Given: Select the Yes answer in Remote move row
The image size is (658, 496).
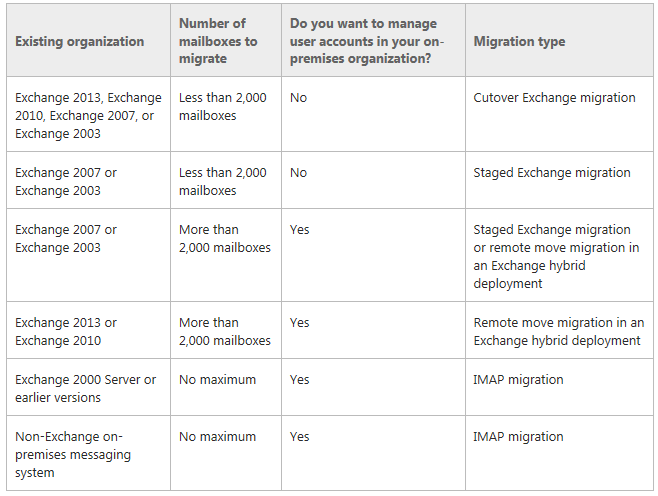Looking at the screenshot, I should (x=299, y=322).
